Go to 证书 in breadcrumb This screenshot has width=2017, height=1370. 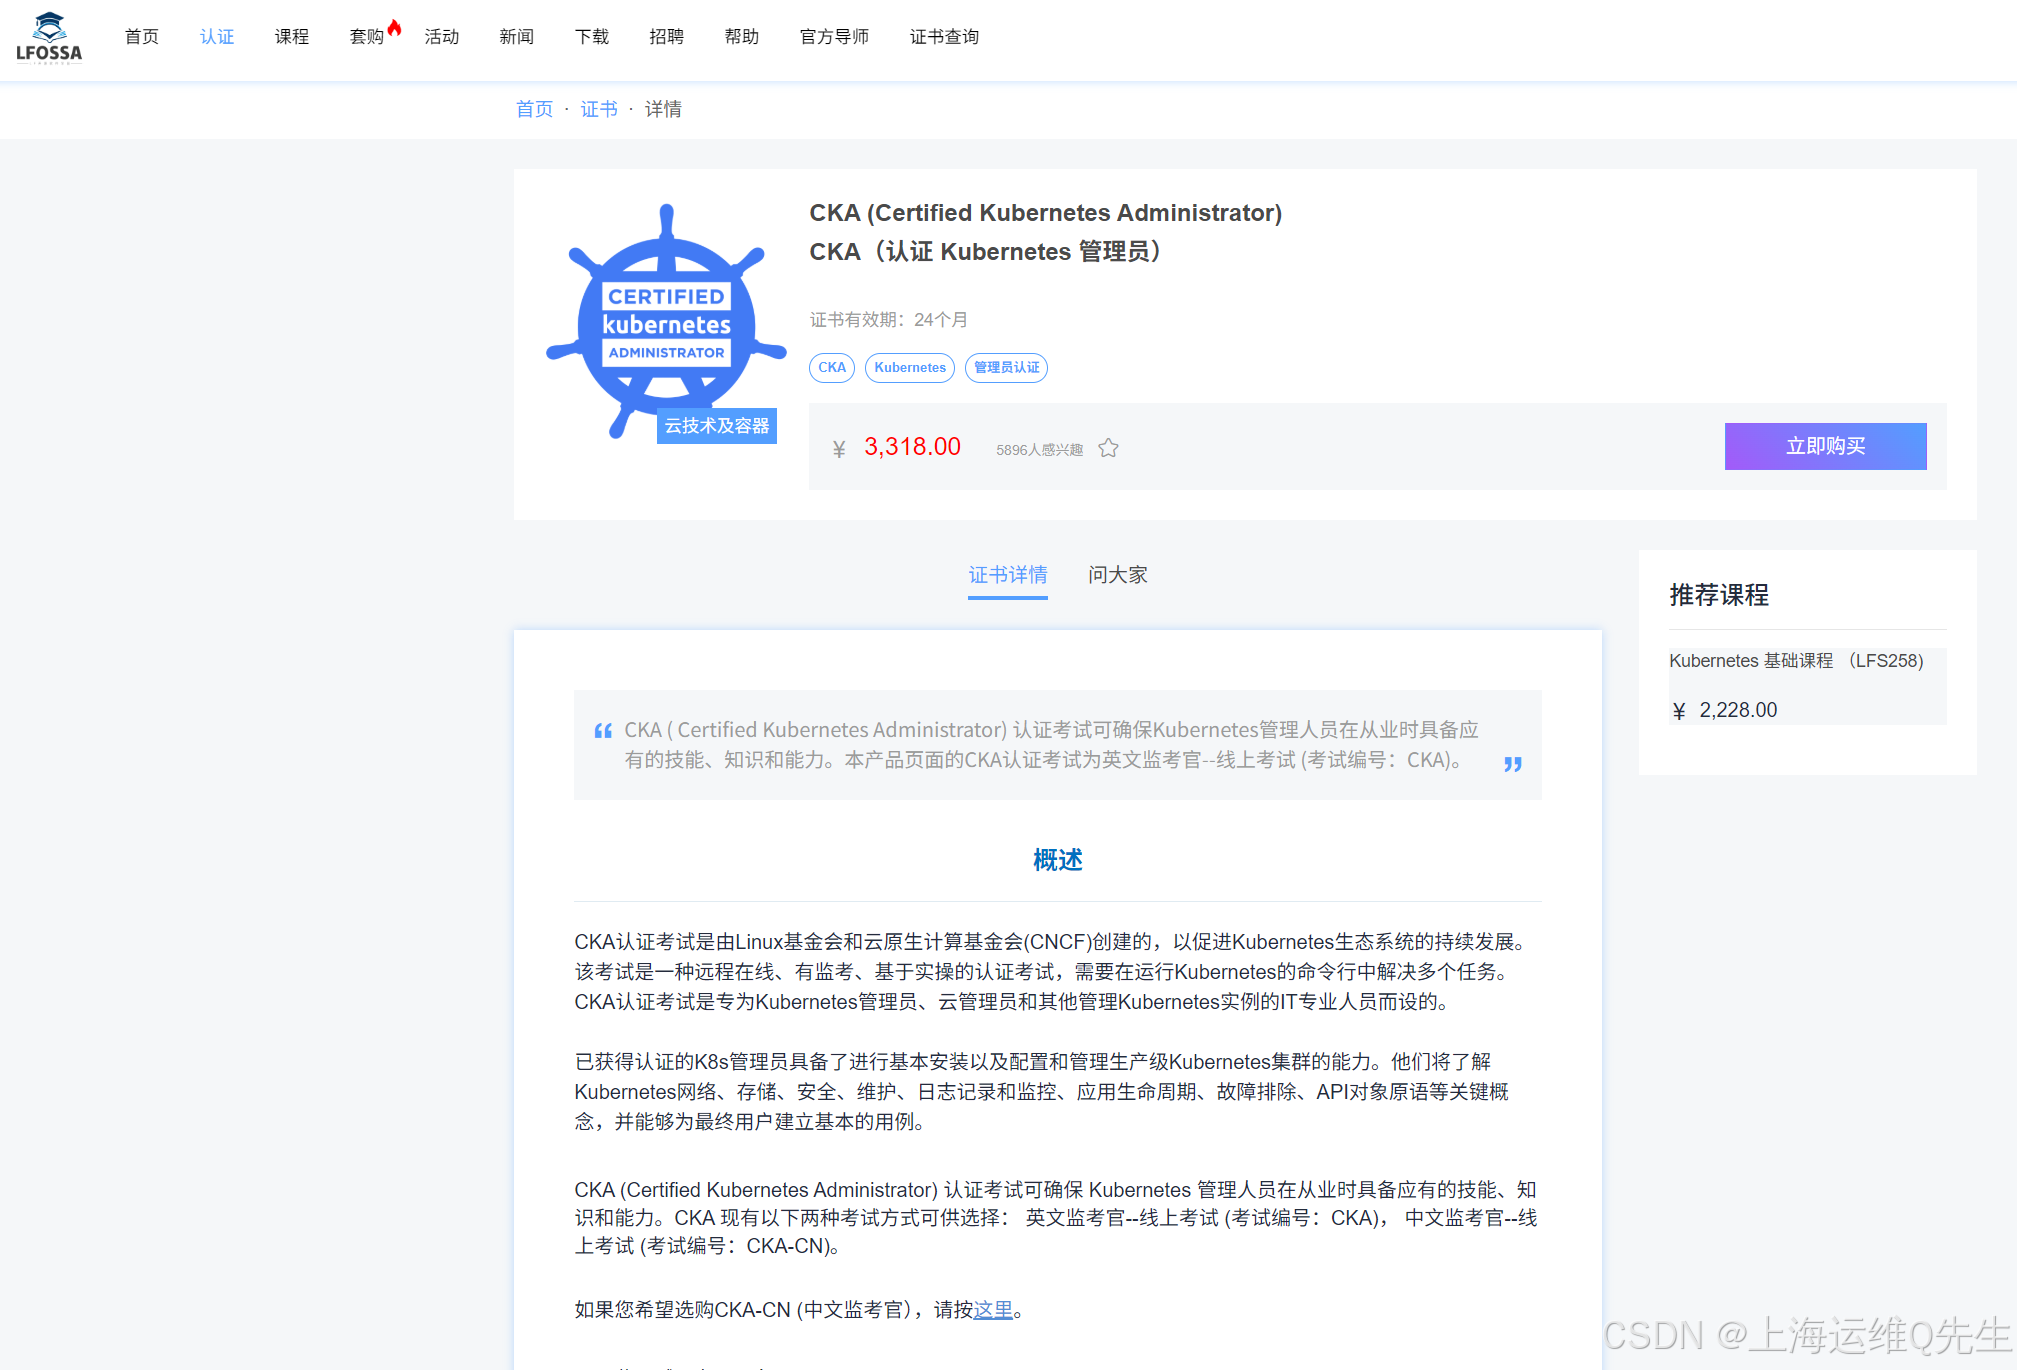[599, 109]
